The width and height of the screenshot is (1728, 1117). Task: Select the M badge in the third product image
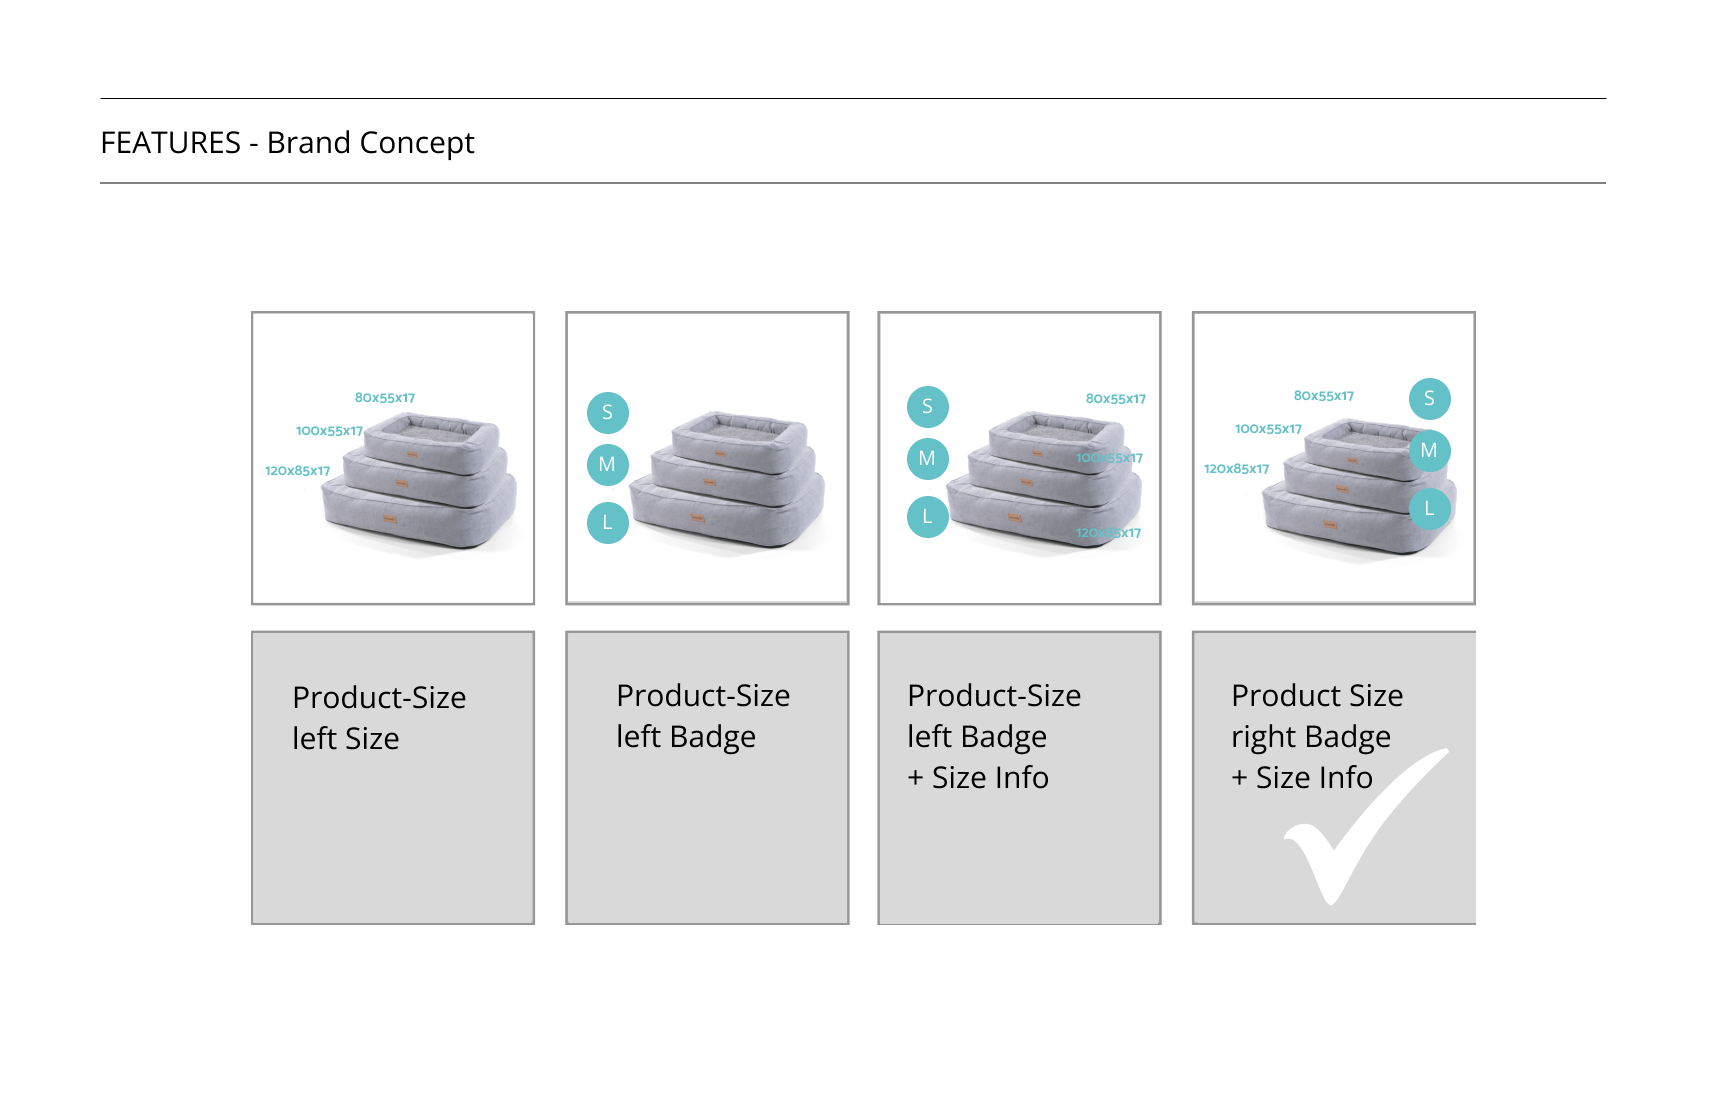point(927,458)
